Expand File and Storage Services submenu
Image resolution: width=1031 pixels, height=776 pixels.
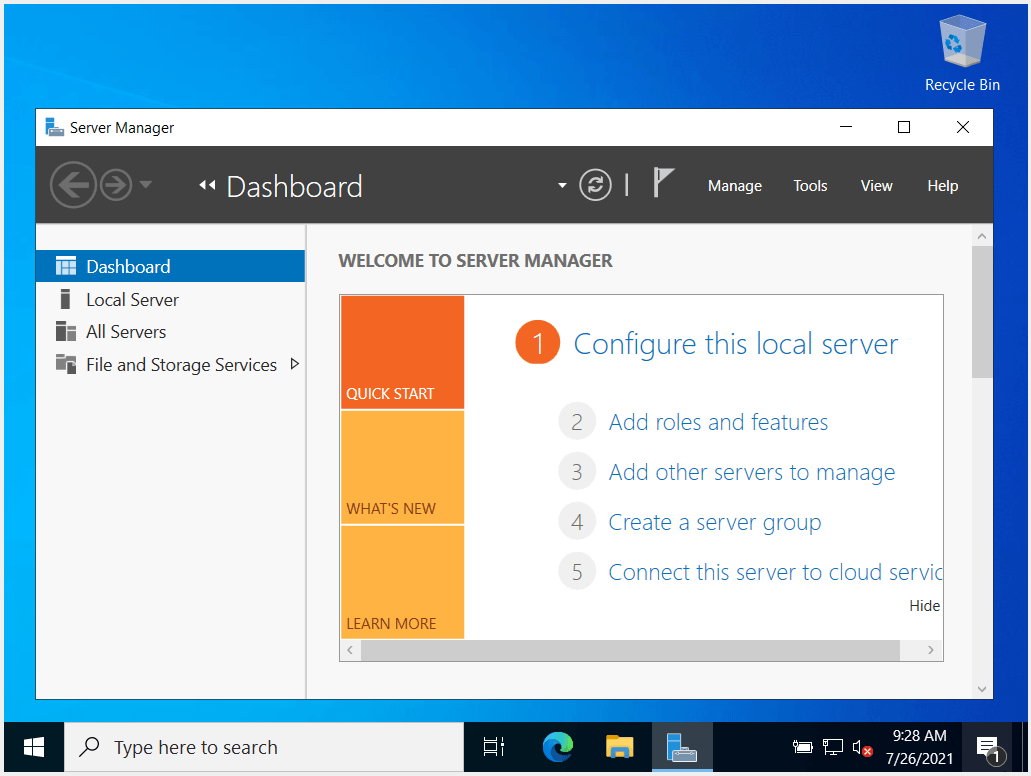pos(295,364)
